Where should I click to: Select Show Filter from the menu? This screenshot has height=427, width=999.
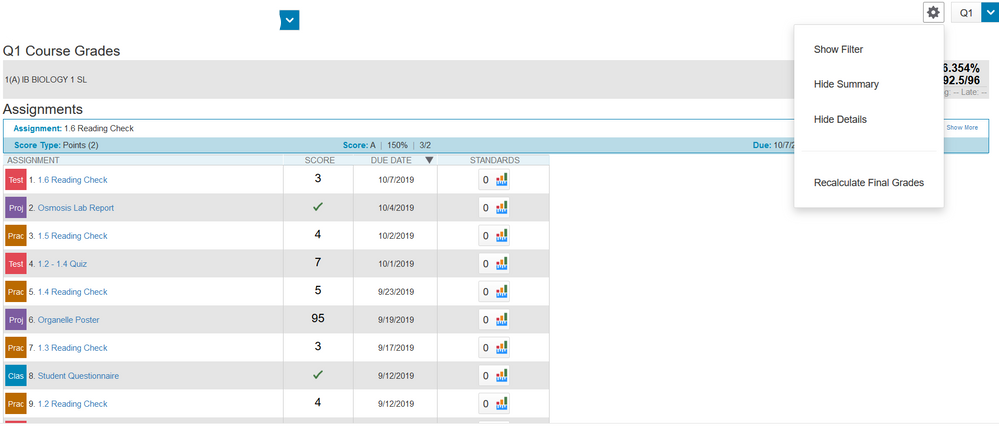(838, 49)
